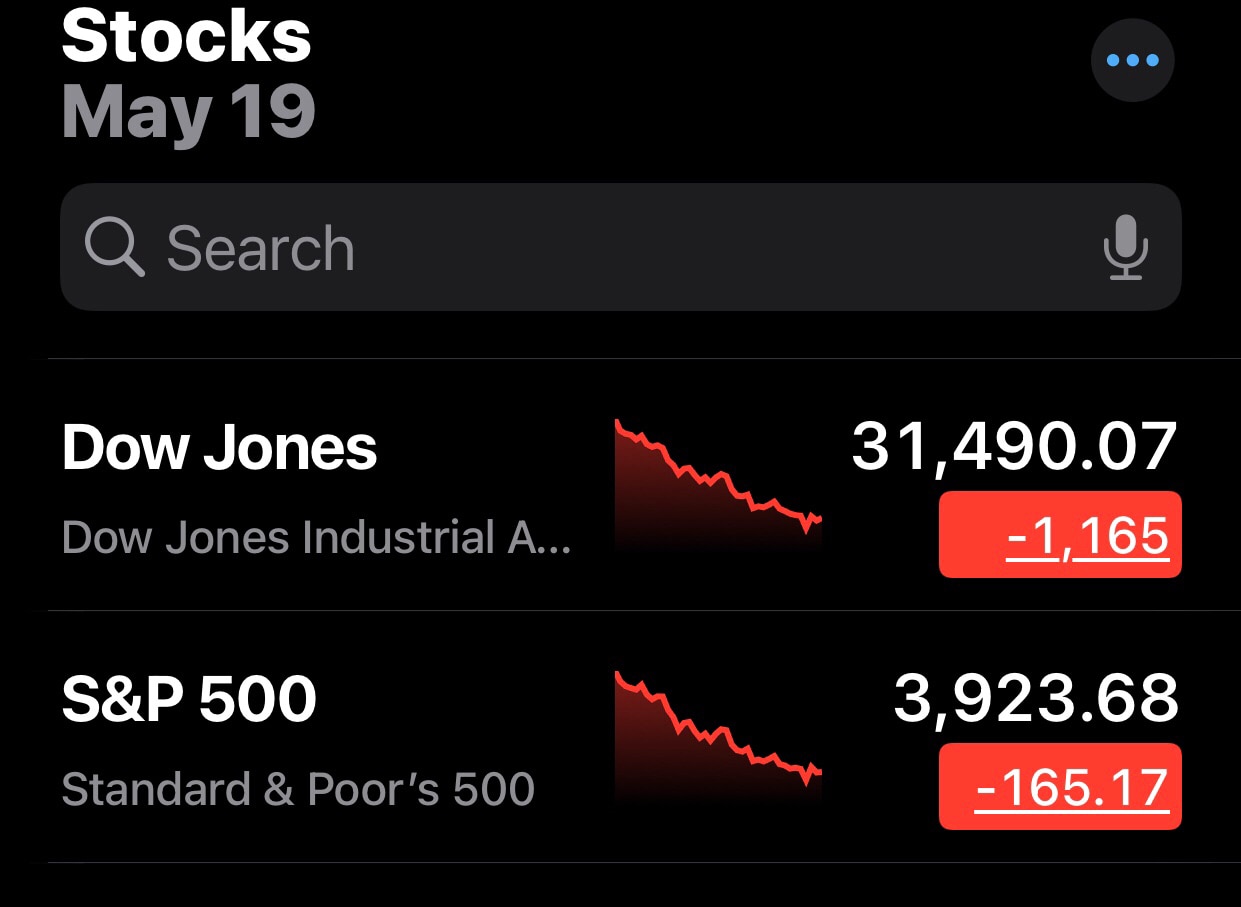The image size is (1241, 907).
Task: Select the Dow Jones watchlist row
Action: point(400,485)
